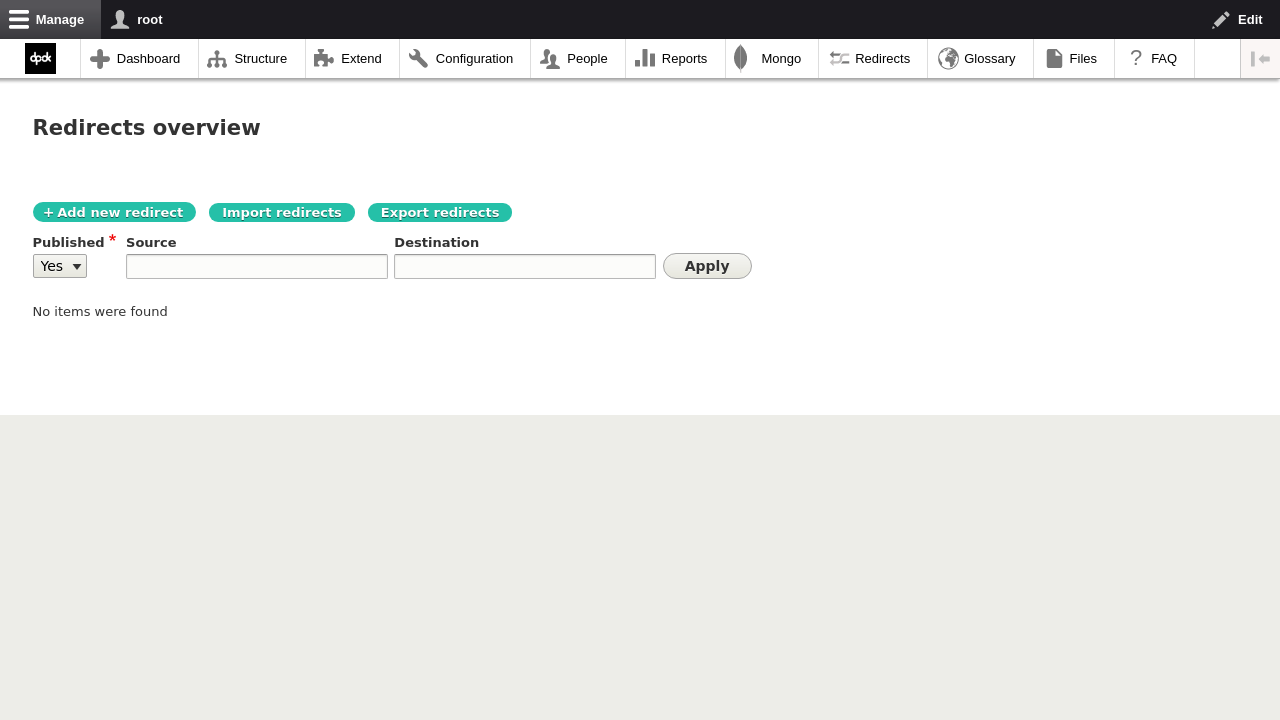The image size is (1280, 720).
Task: Open the Extend menu item
Action: pyautogui.click(x=352, y=59)
